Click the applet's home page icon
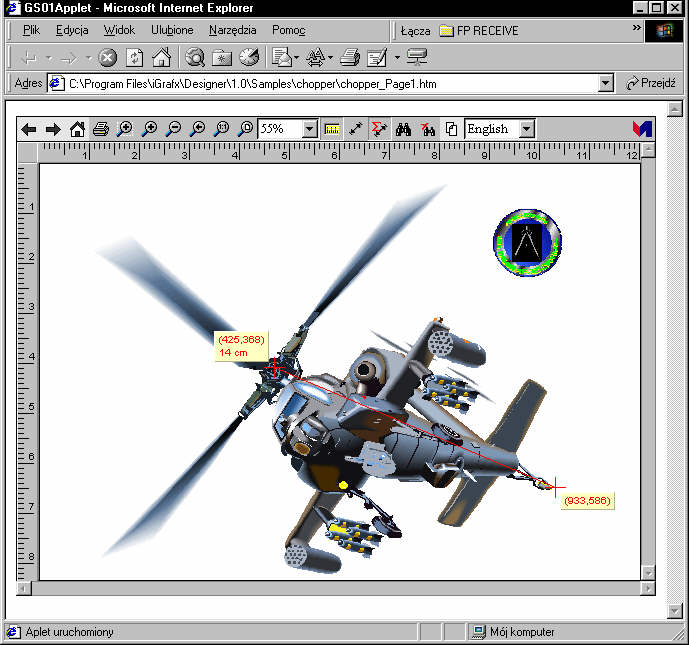Image resolution: width=689 pixels, height=645 pixels. pyautogui.click(x=77, y=129)
